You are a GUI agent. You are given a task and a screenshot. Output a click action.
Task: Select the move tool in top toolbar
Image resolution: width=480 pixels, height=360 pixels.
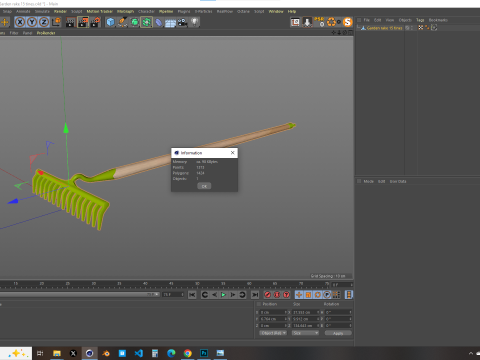pyautogui.click(x=5, y=22)
